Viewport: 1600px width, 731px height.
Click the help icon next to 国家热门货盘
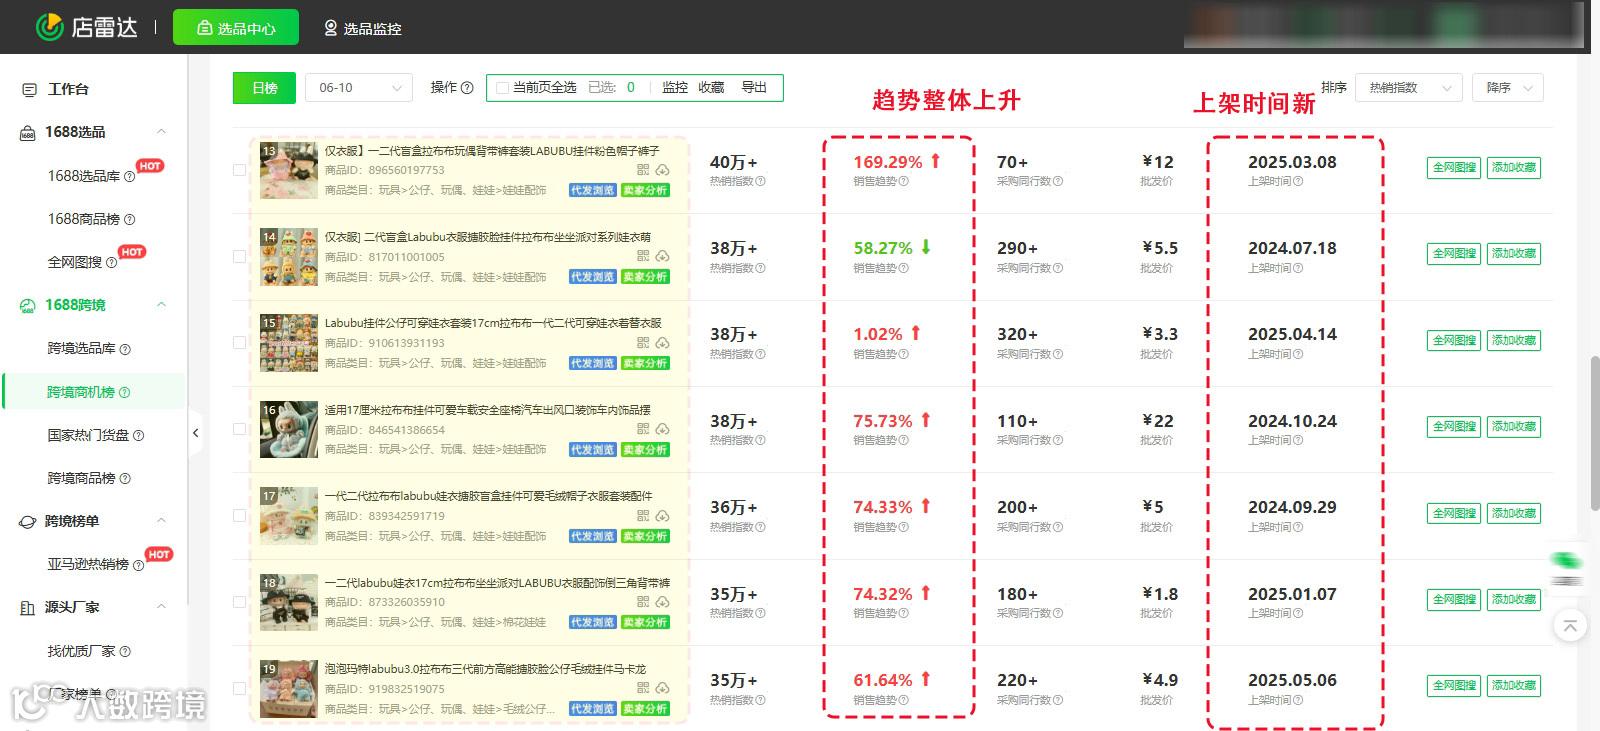pos(138,435)
